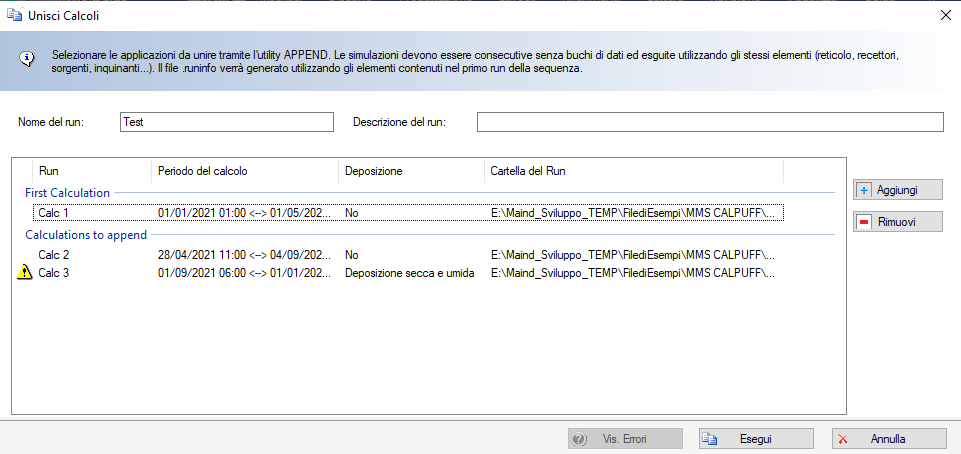Viewport: 961px width, 454px height.
Task: Close the Unisci Calcoli window
Action: 946,16
